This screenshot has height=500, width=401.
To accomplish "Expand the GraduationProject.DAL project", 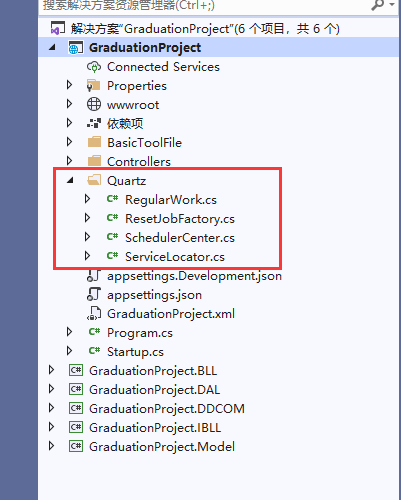I will pos(51,389).
